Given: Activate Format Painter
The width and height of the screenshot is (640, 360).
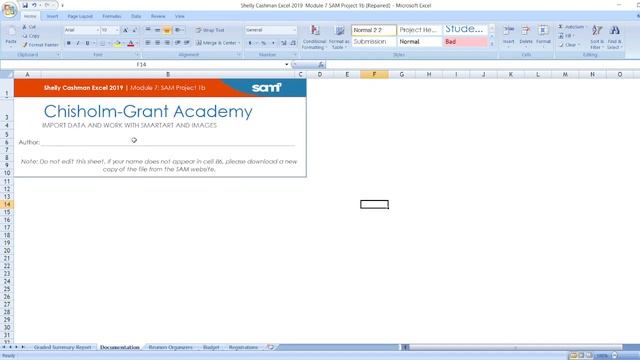Looking at the screenshot, I should coord(40,45).
